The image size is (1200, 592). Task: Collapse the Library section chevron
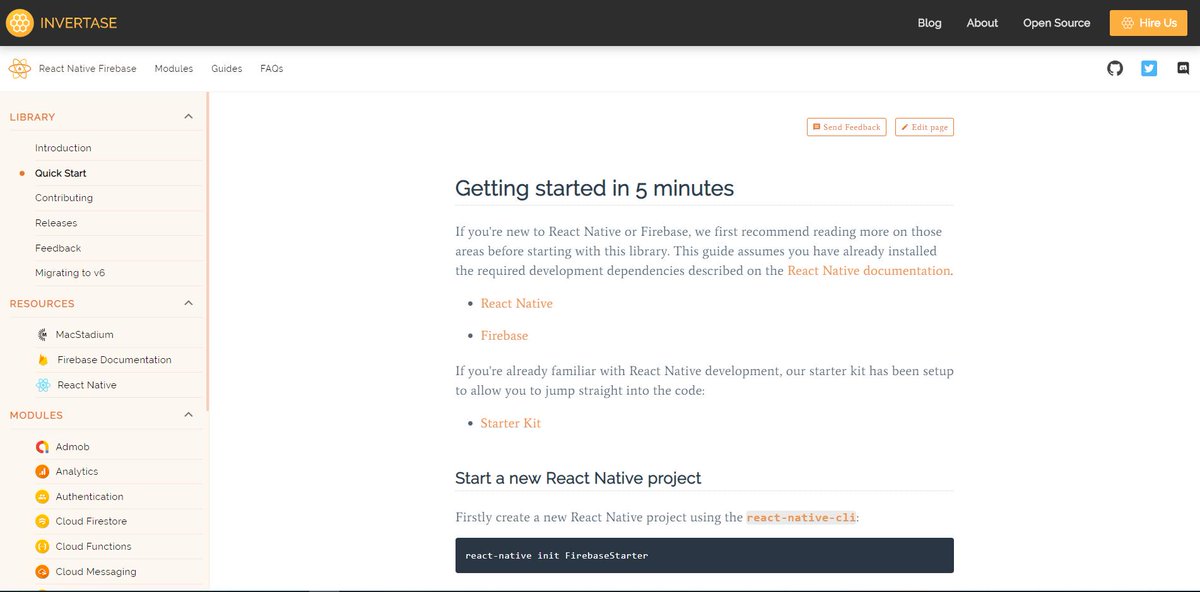tap(188, 117)
